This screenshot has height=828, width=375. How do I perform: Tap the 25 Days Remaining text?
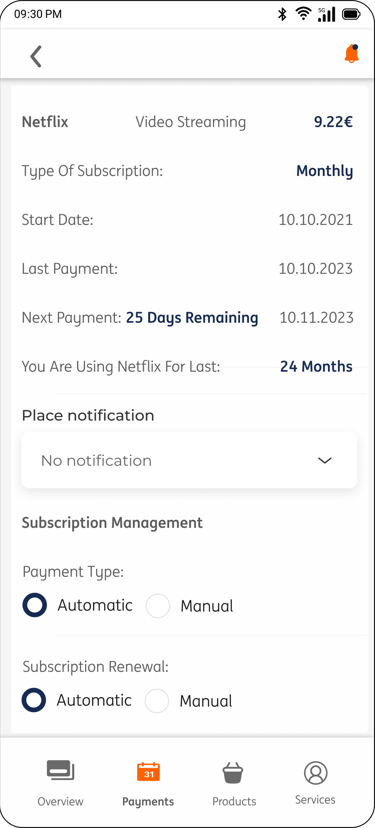192,318
